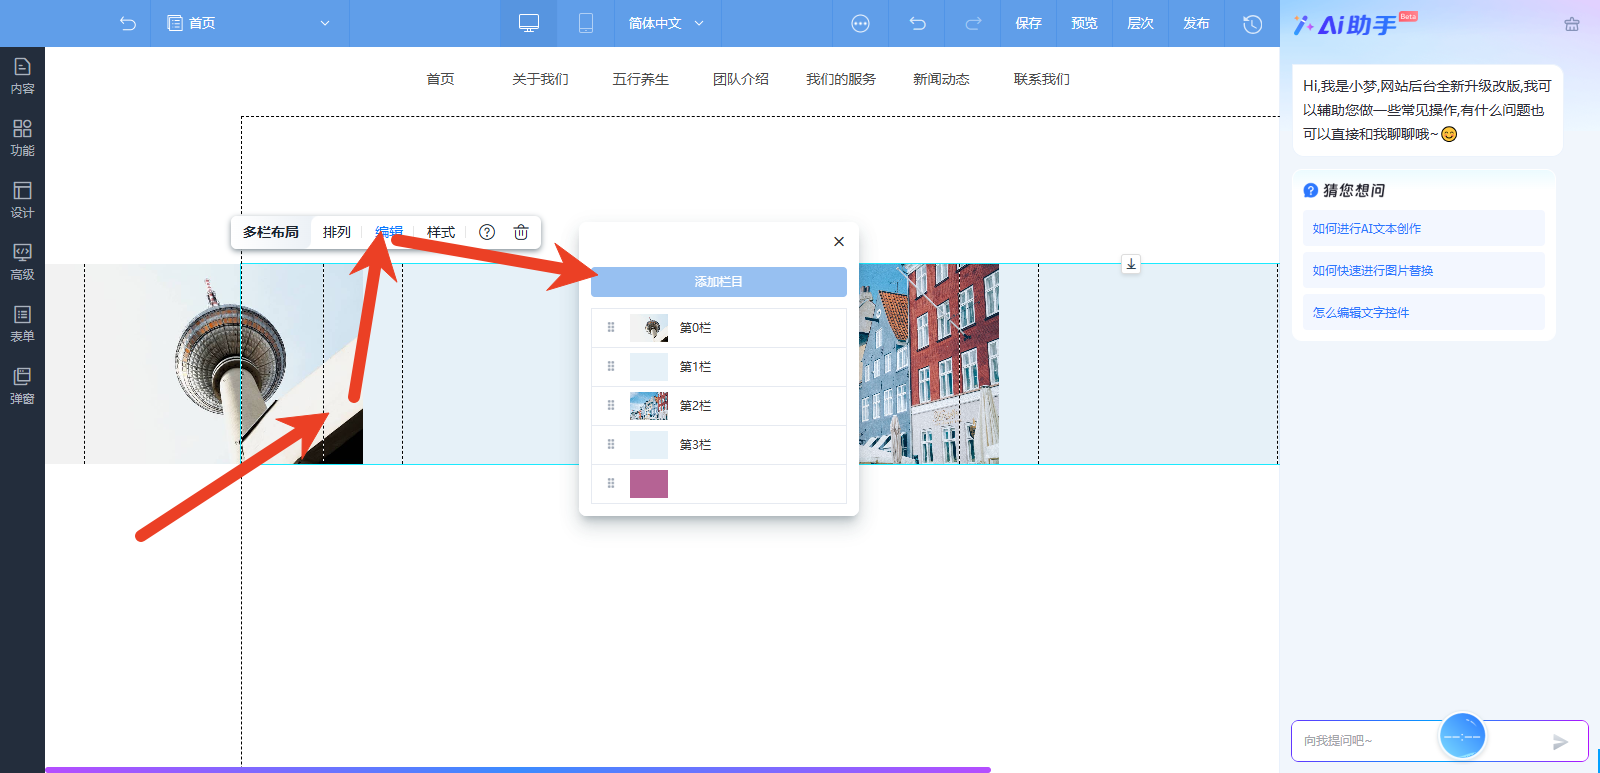Click the drag handle for 第3栏
The height and width of the screenshot is (773, 1600).
point(611,444)
